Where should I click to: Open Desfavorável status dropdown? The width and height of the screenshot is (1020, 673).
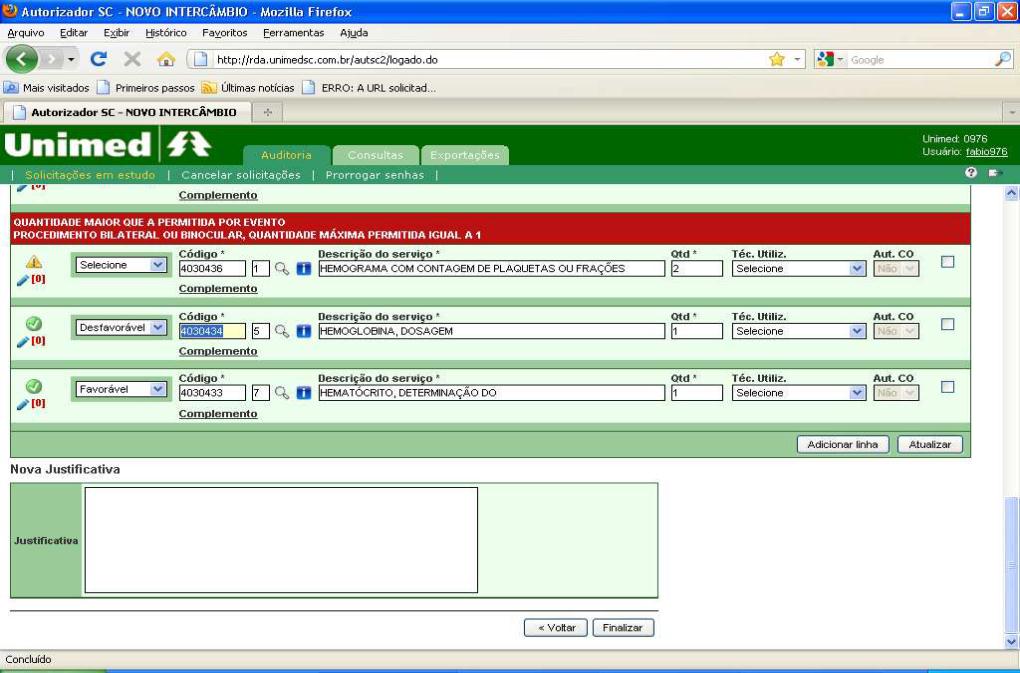(121, 328)
